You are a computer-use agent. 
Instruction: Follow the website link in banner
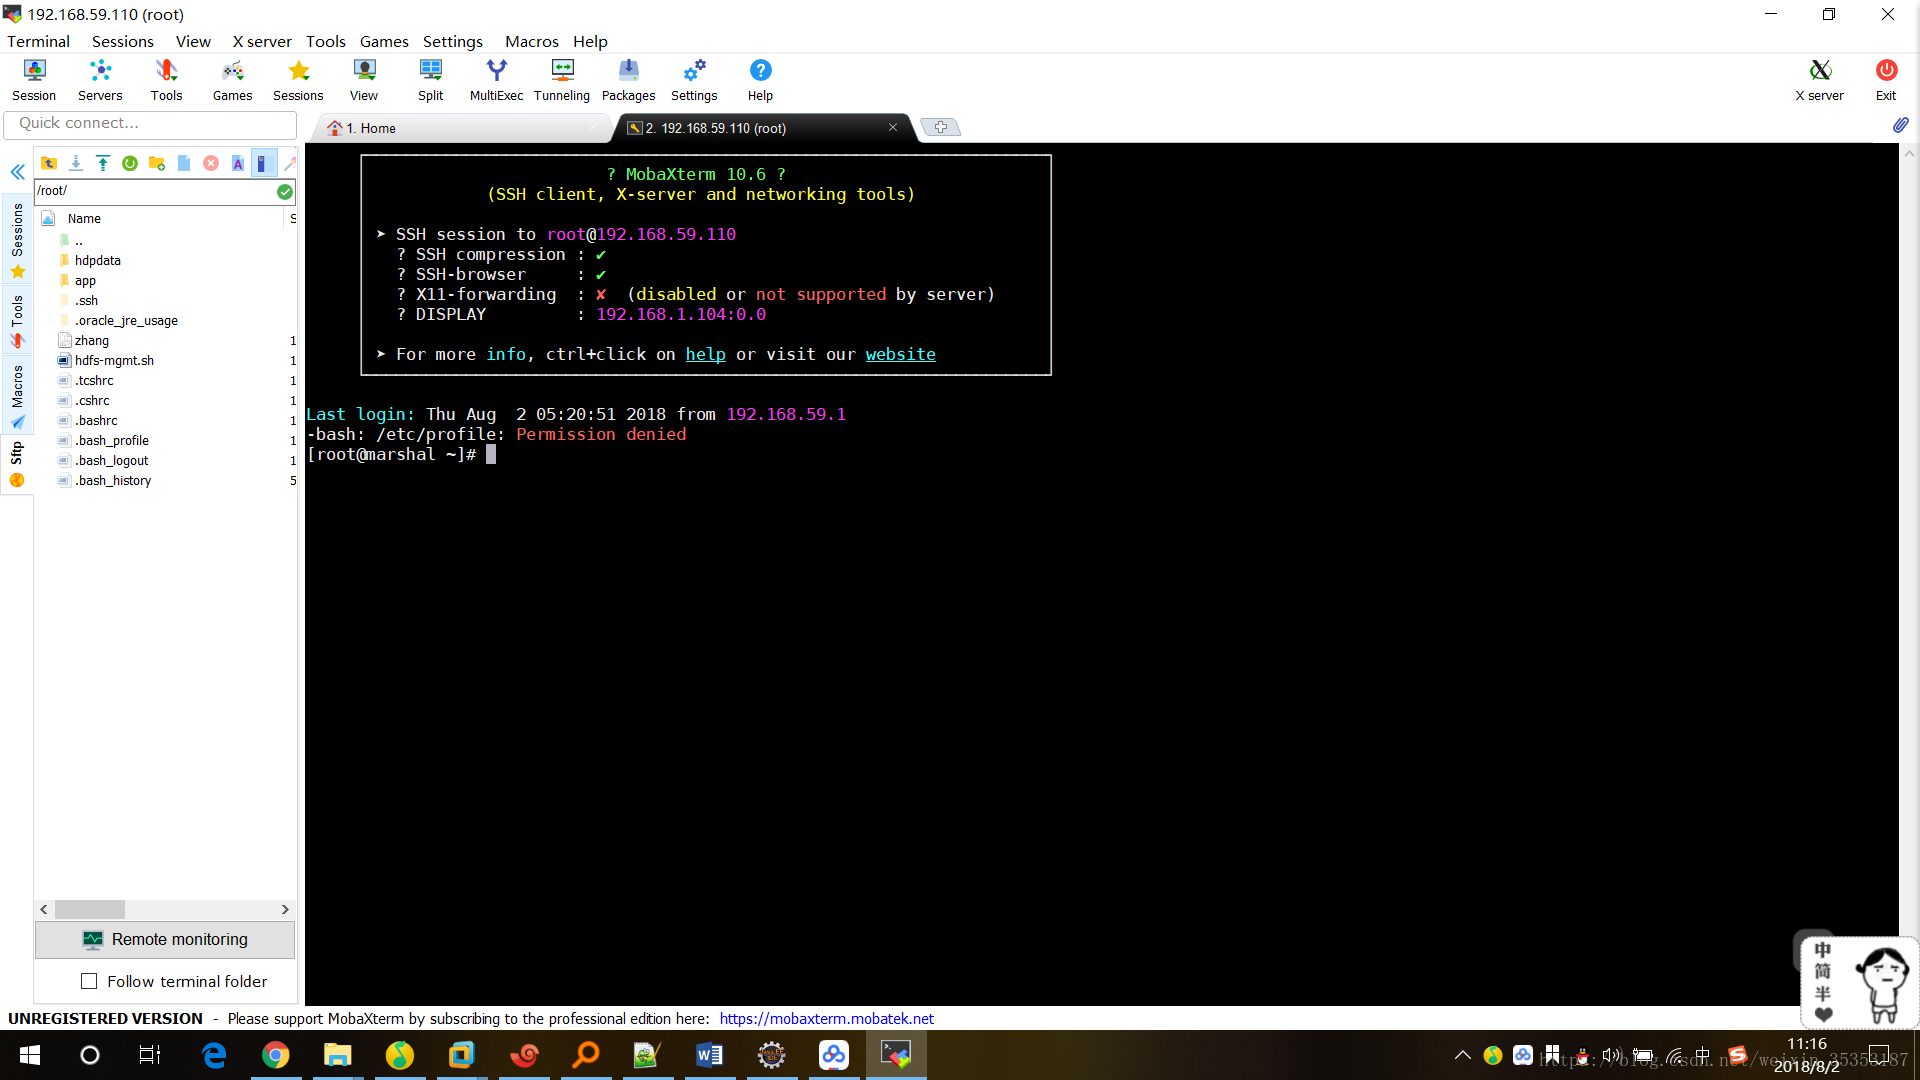[900, 354]
